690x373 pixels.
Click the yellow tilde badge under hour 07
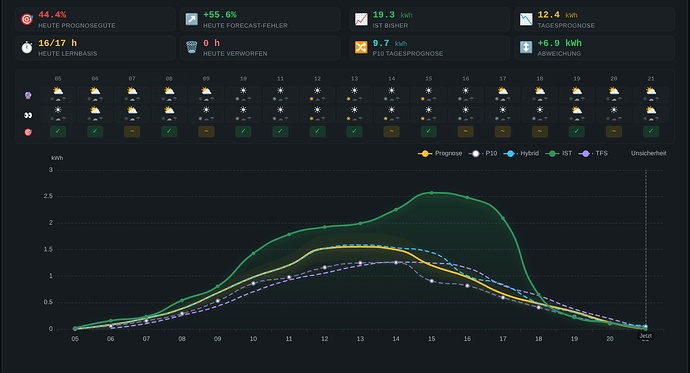click(132, 131)
